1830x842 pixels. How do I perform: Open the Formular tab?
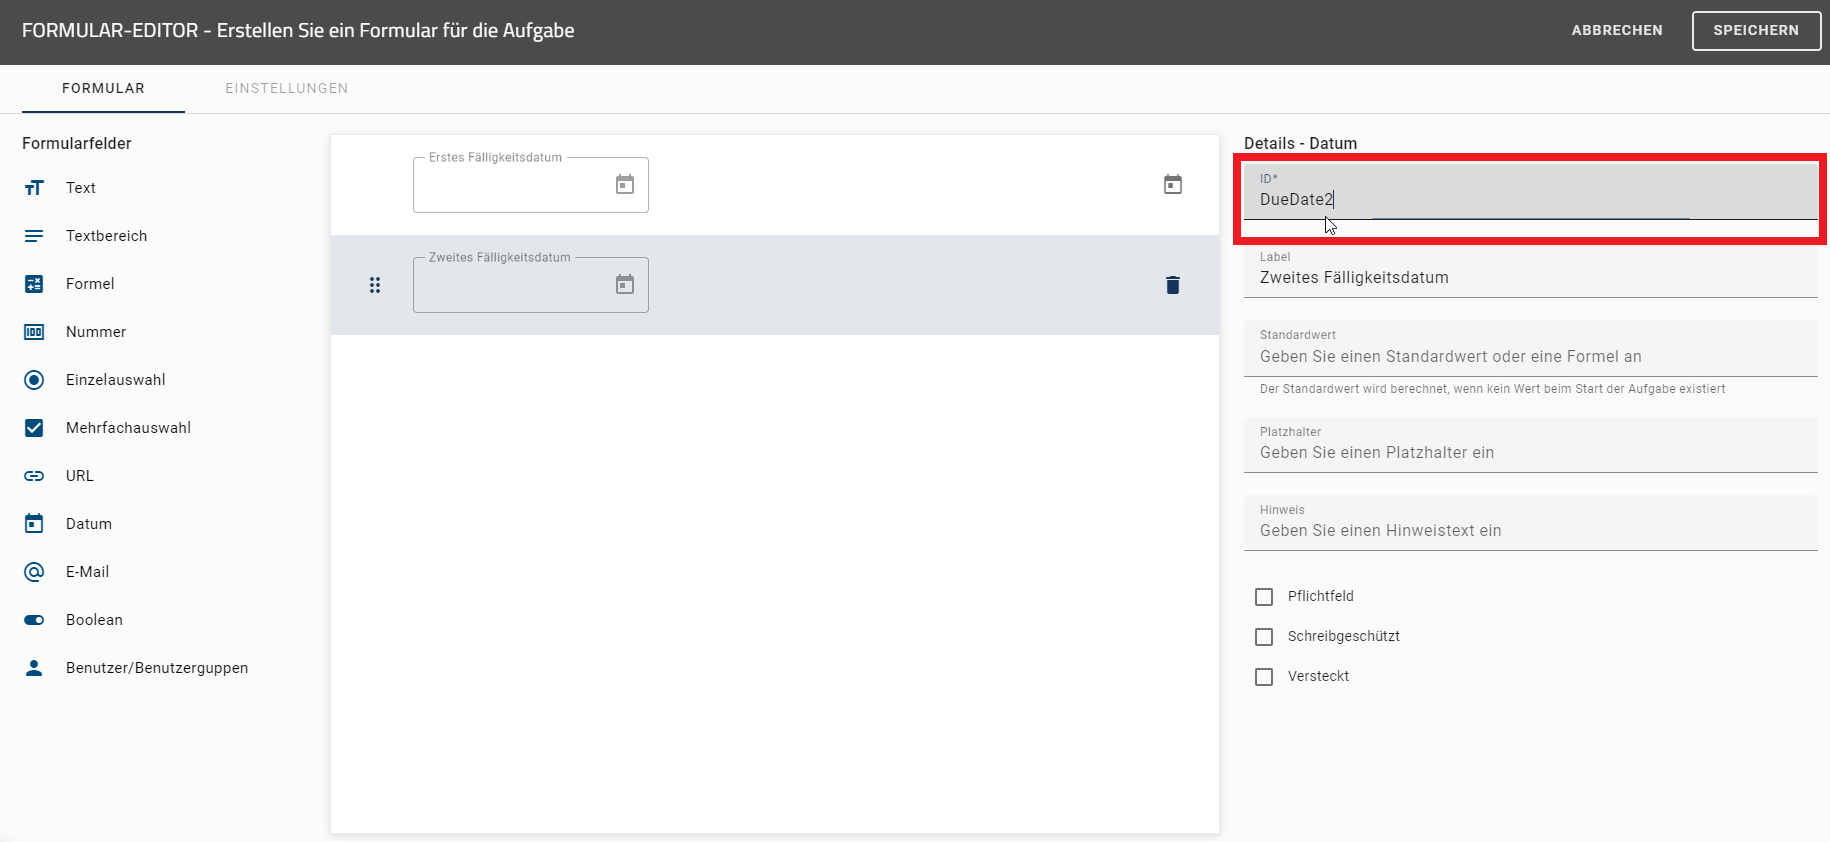point(103,88)
